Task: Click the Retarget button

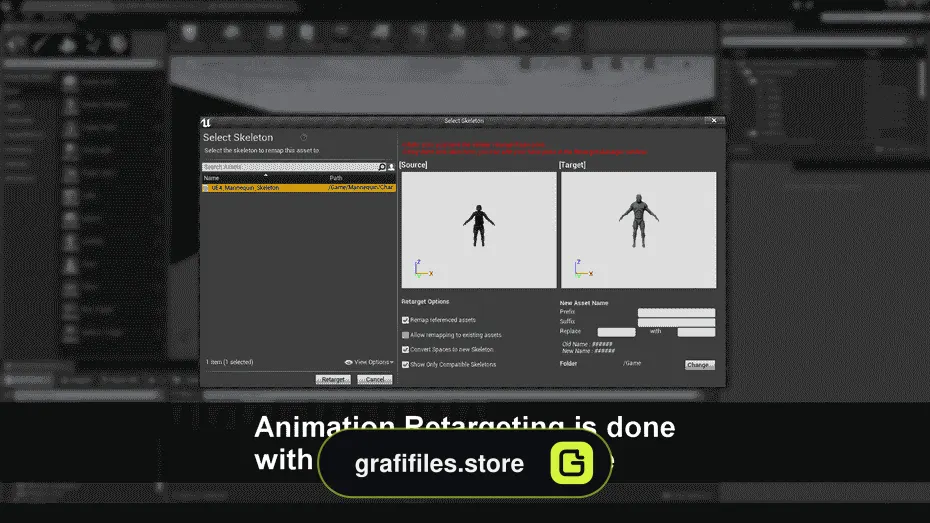Action: pos(333,380)
